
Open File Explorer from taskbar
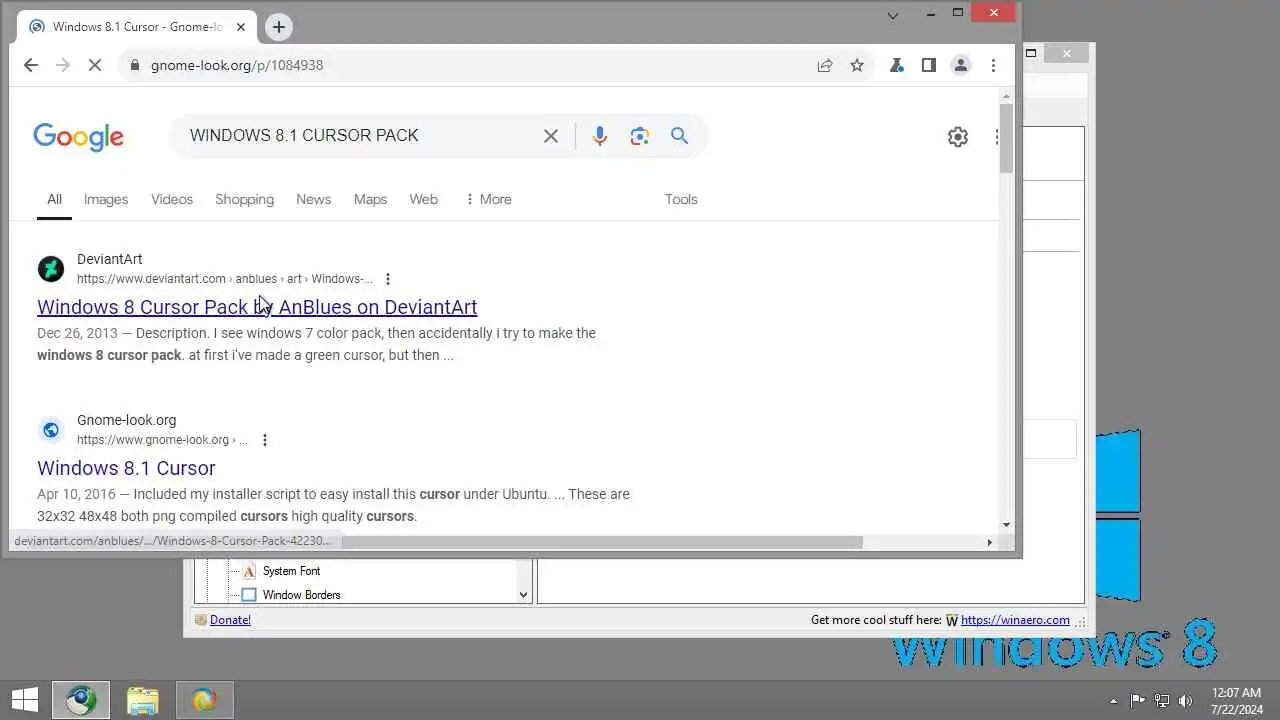[142, 700]
